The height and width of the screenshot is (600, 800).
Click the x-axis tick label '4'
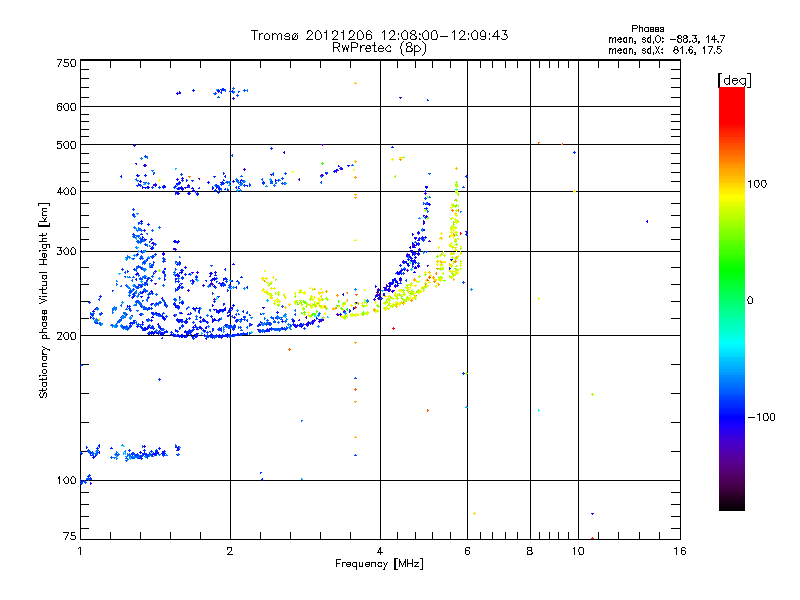(x=380, y=551)
